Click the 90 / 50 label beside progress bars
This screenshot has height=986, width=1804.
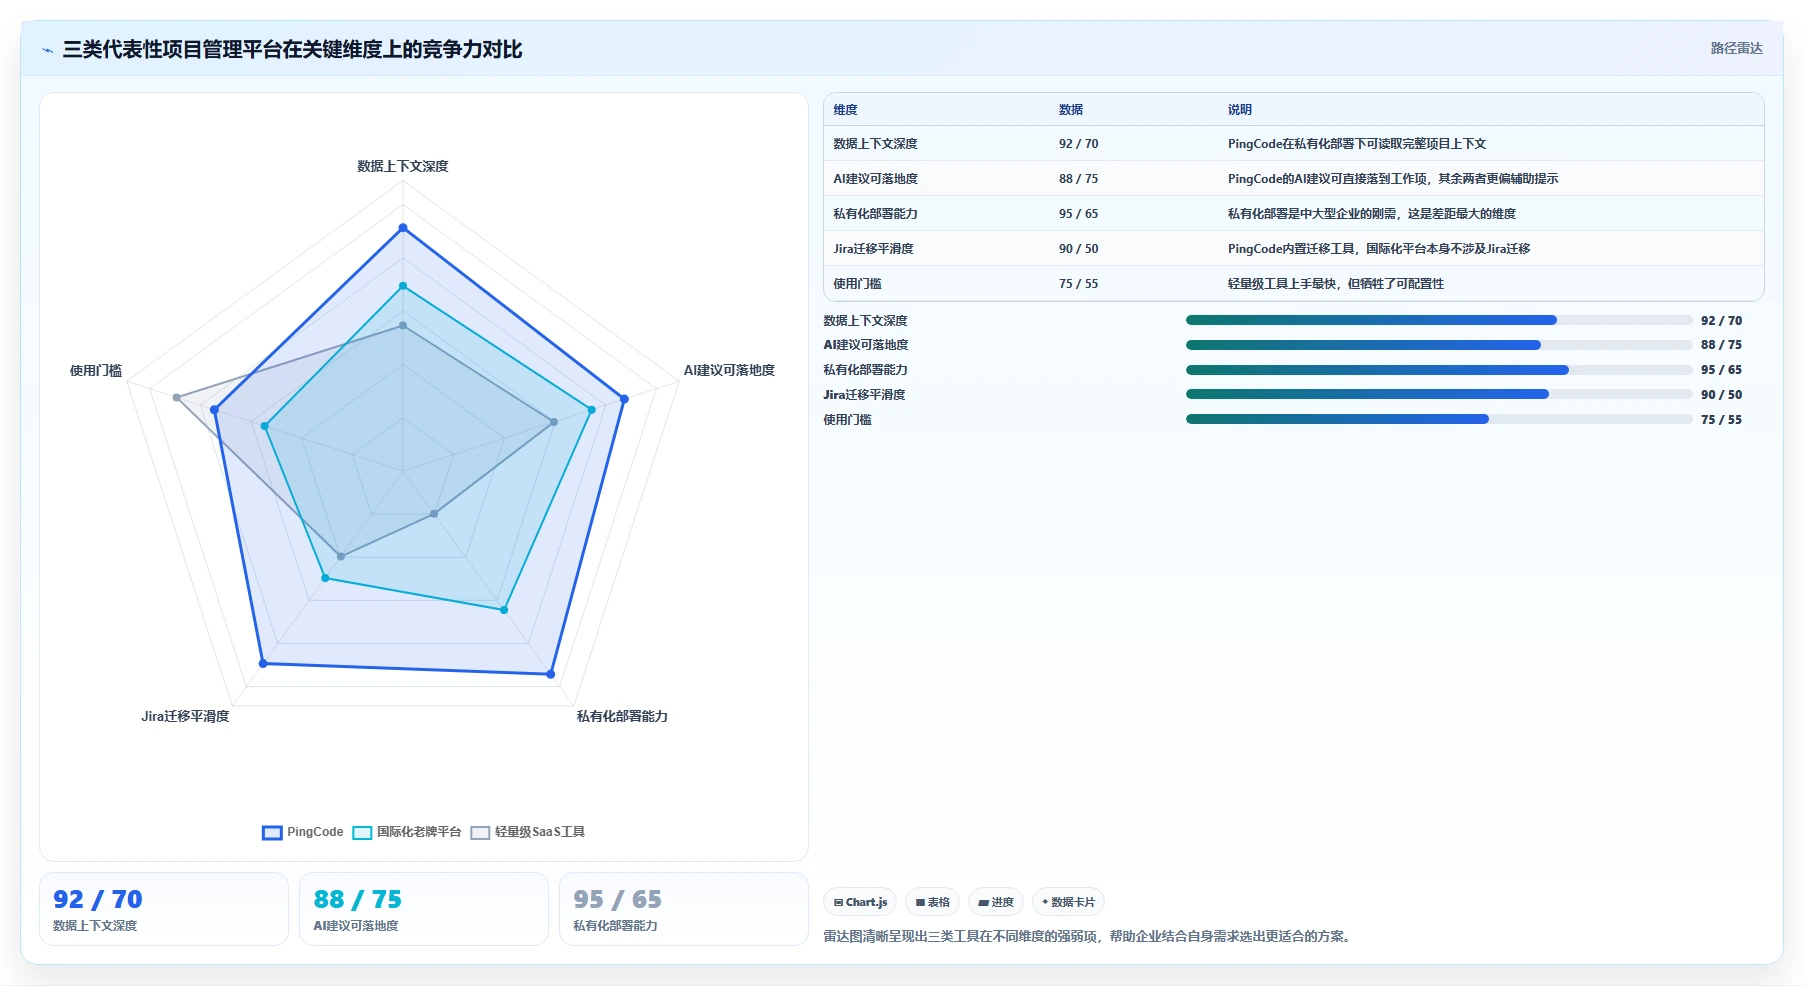coord(1721,395)
